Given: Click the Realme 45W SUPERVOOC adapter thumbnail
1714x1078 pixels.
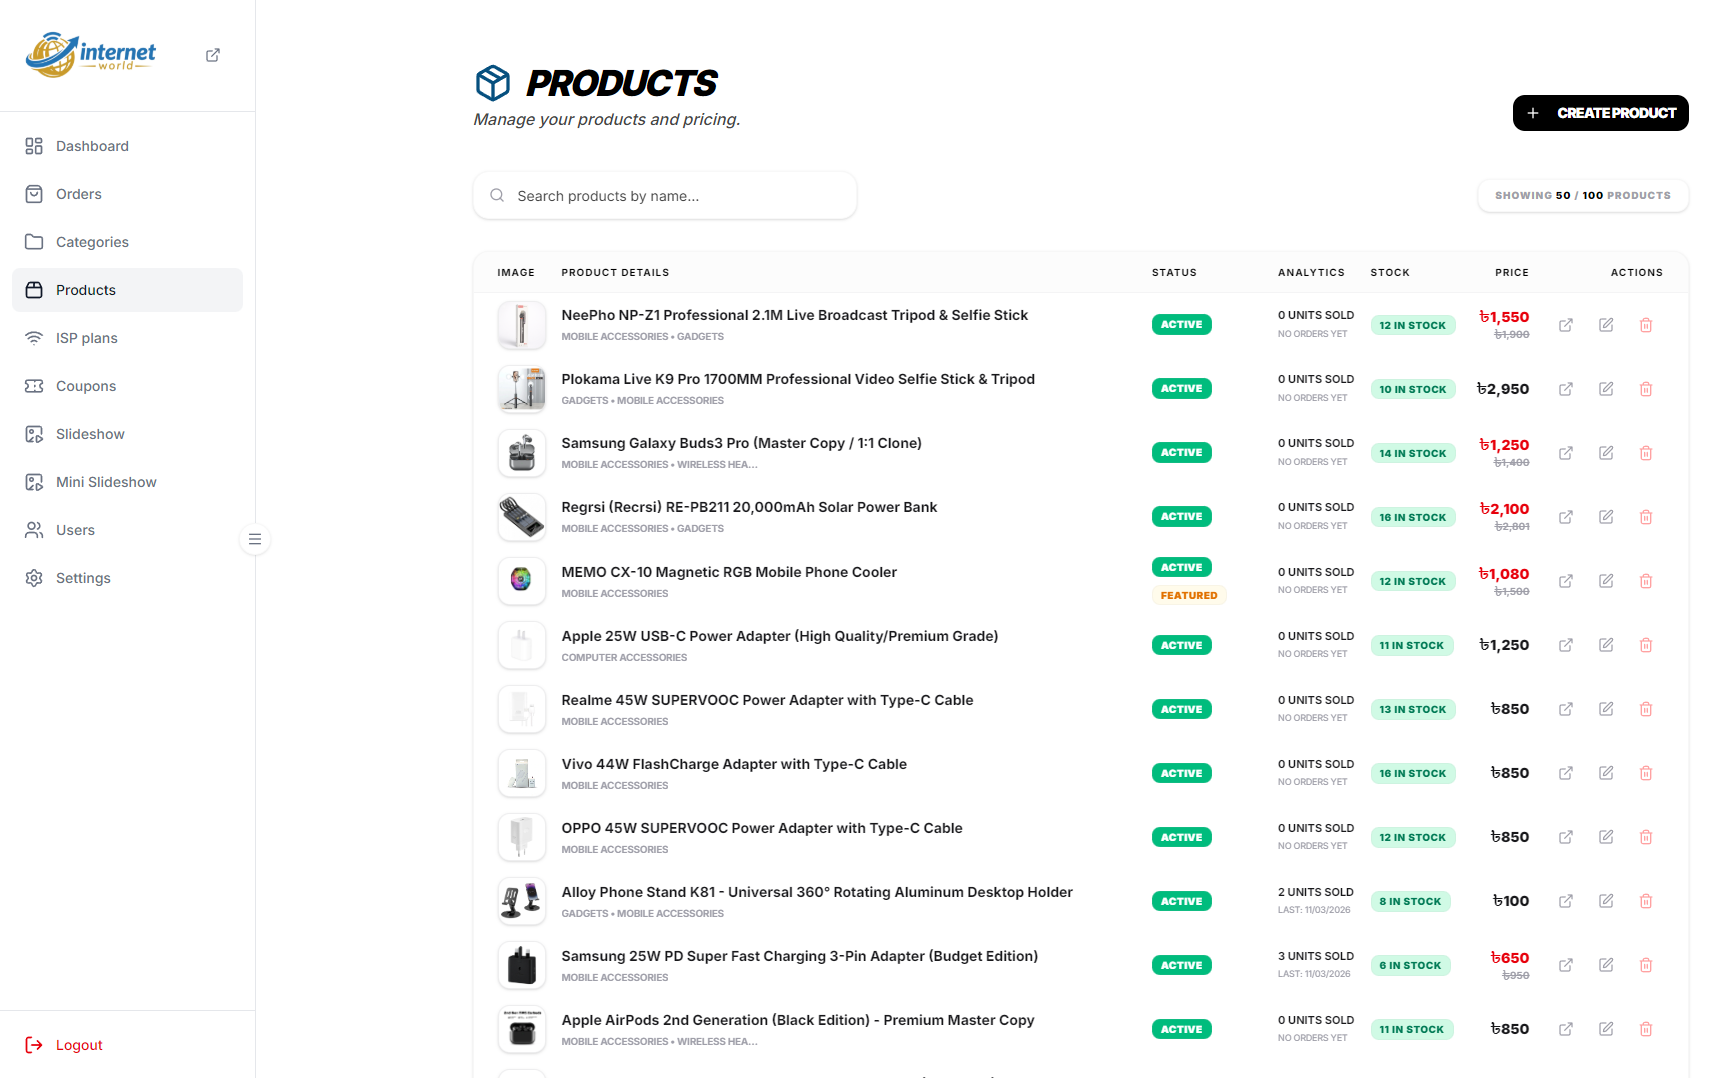Looking at the screenshot, I should point(522,709).
